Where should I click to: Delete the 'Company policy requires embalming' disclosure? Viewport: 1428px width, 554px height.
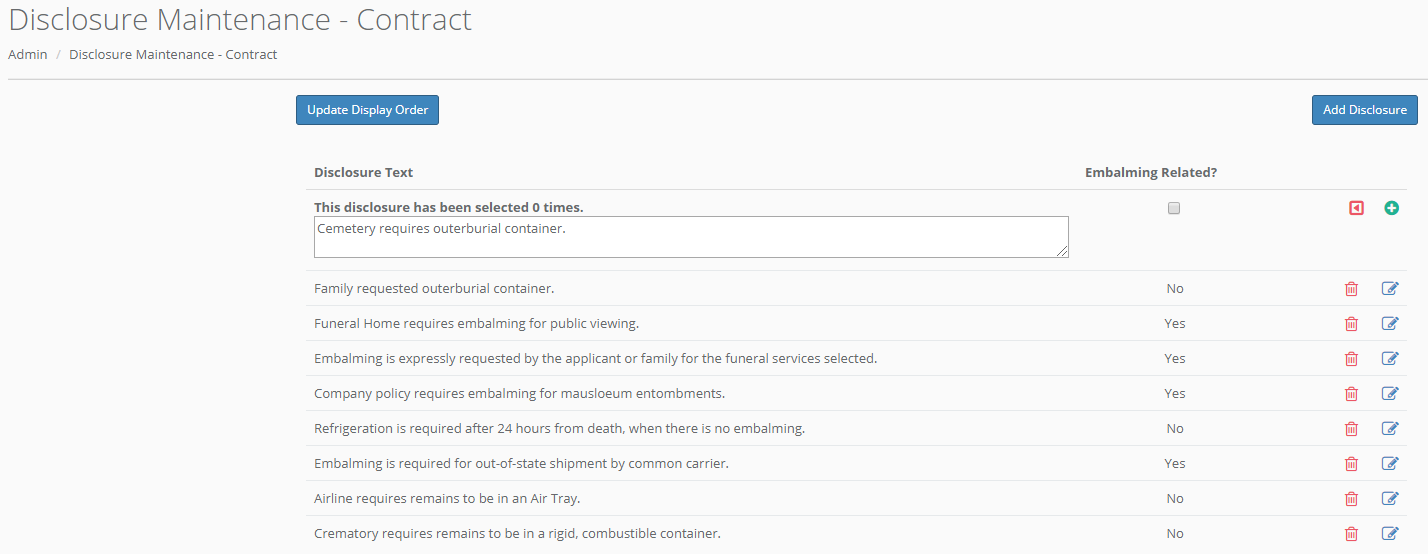click(1351, 394)
